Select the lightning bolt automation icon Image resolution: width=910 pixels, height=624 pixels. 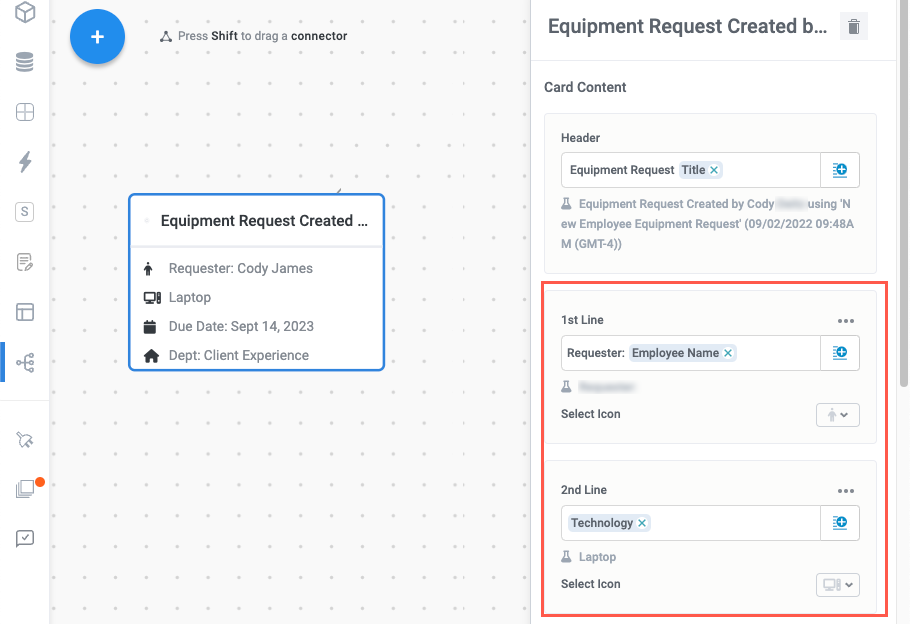coord(22,161)
